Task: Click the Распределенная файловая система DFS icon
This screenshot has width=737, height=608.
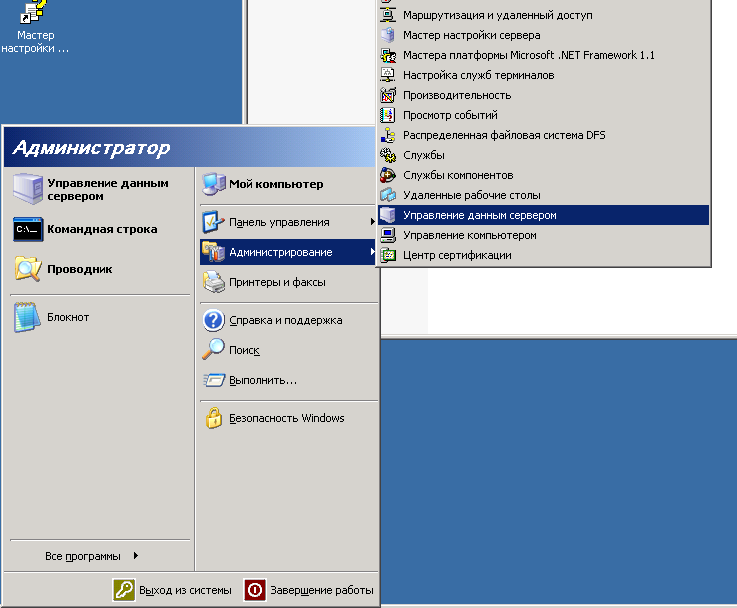Action: coord(388,135)
